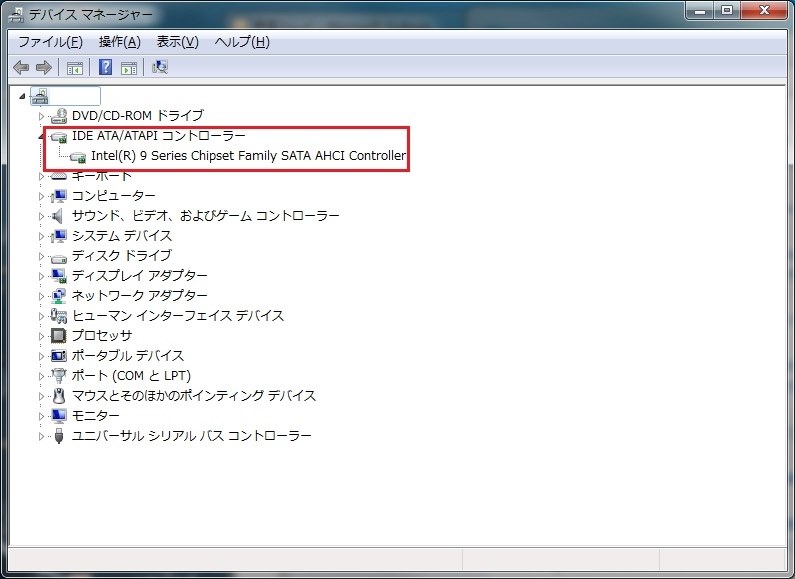Click the サウンド speaker icon
This screenshot has height=579, width=795.
pos(58,216)
